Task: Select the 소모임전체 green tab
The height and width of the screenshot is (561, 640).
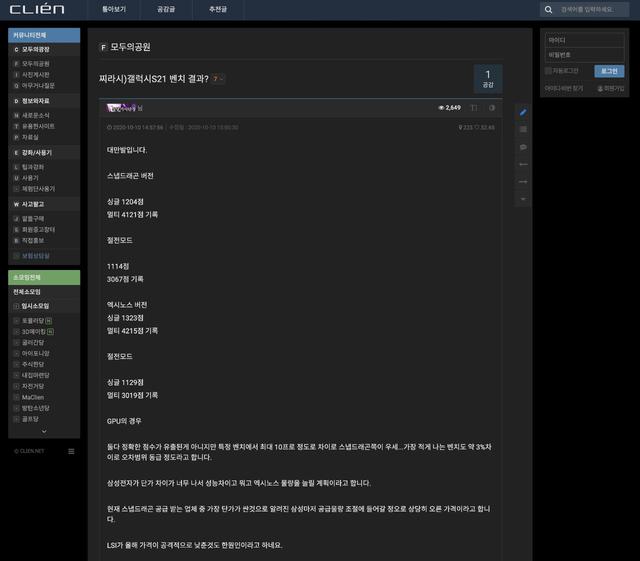Action: tap(44, 277)
